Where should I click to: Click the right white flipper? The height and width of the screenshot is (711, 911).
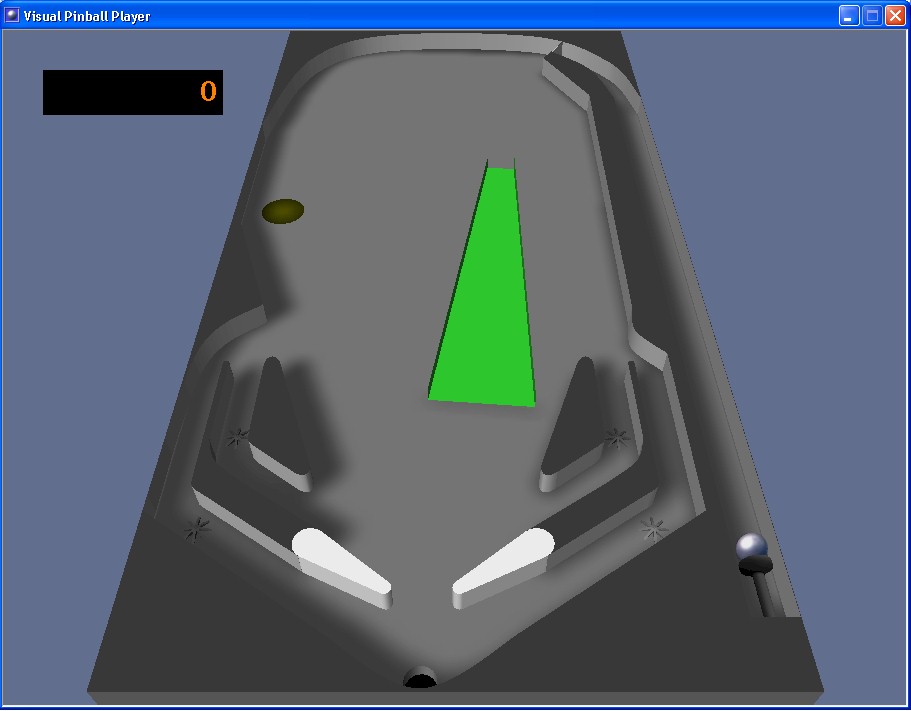coord(503,567)
